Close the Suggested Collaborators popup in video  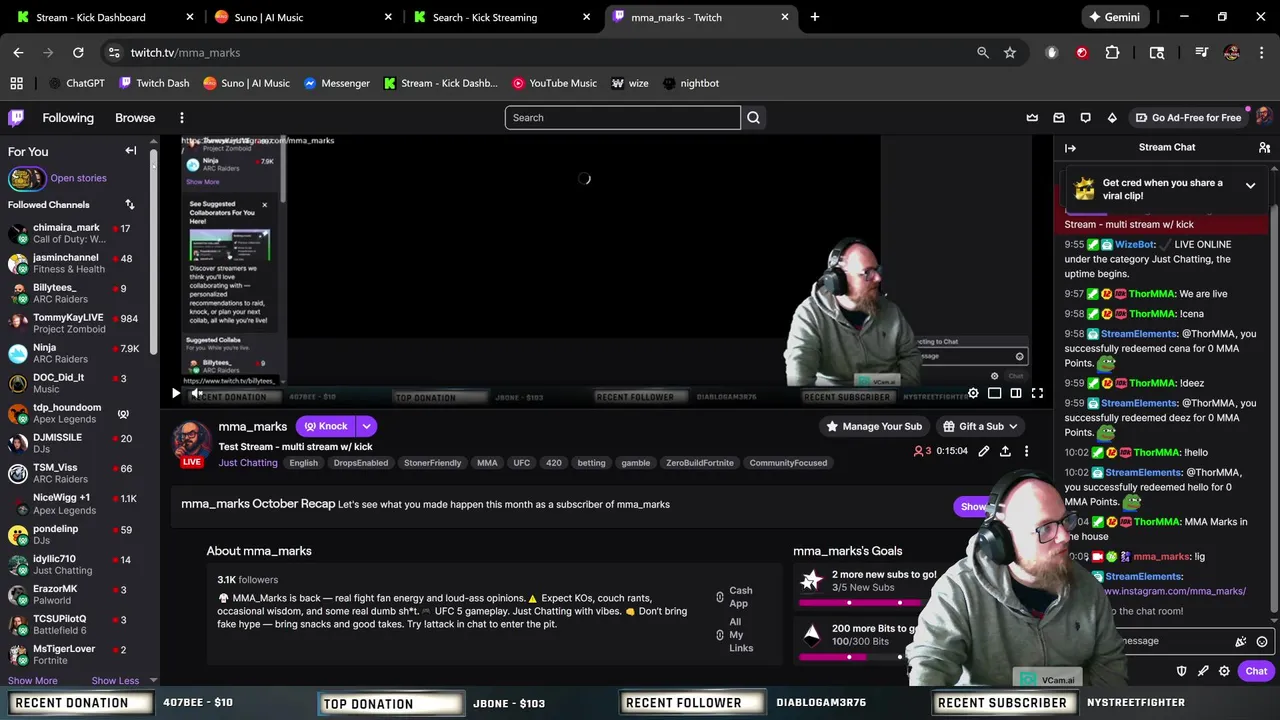click(264, 205)
